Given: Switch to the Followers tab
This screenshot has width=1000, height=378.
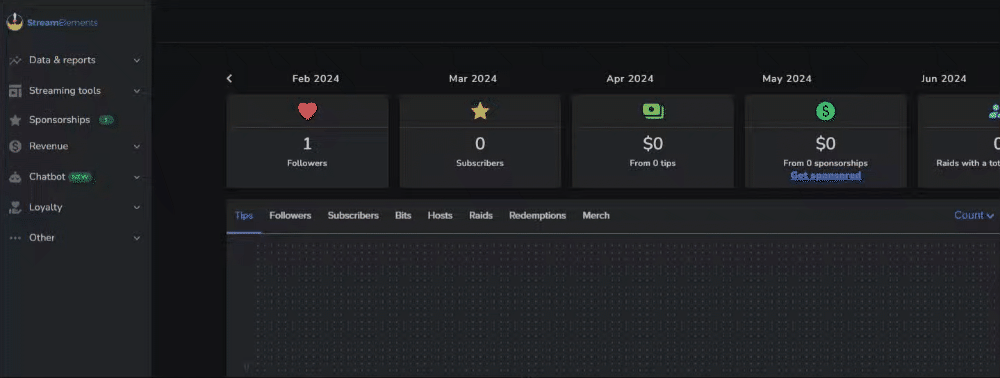Looking at the screenshot, I should pyautogui.click(x=290, y=215).
